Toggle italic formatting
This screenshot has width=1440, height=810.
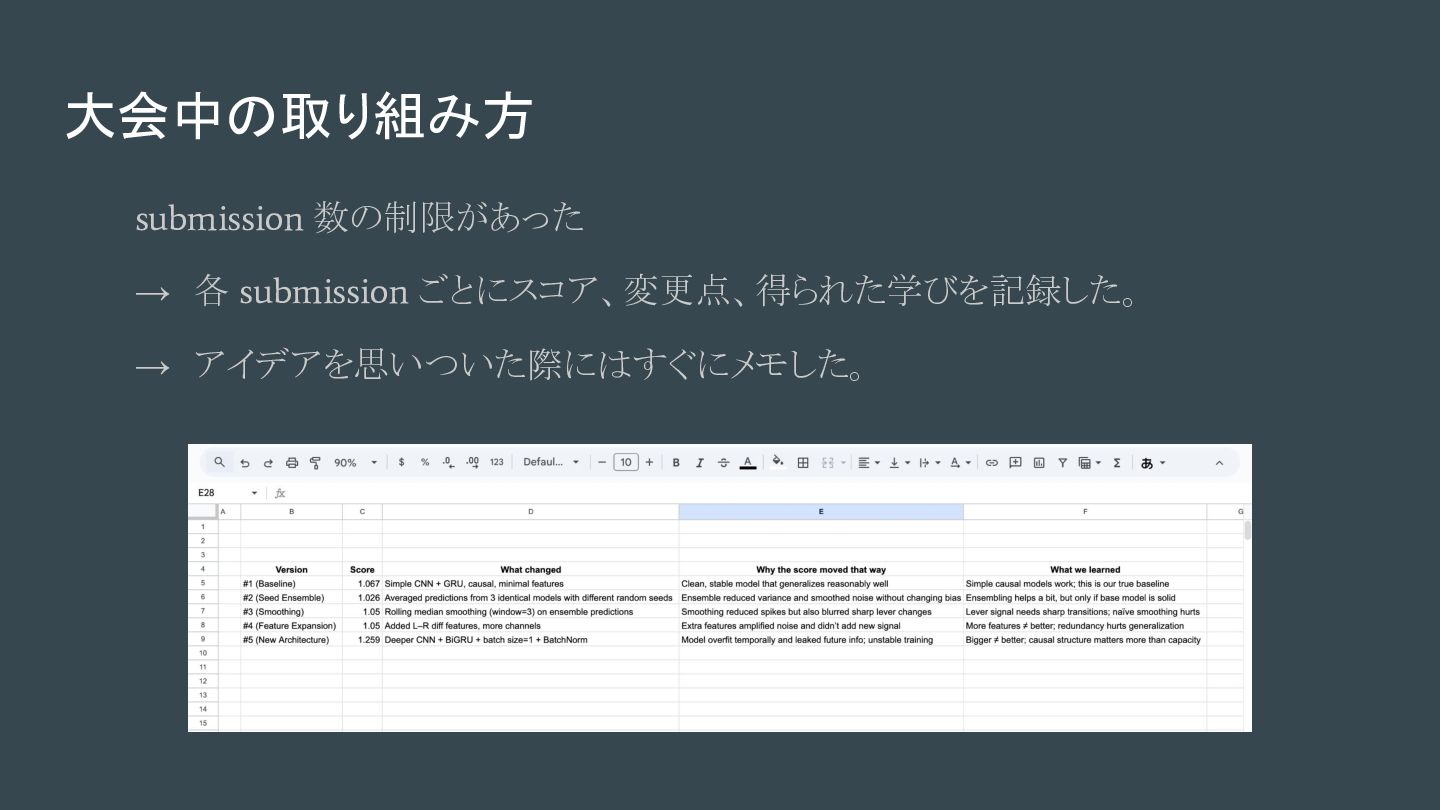pyautogui.click(x=699, y=462)
